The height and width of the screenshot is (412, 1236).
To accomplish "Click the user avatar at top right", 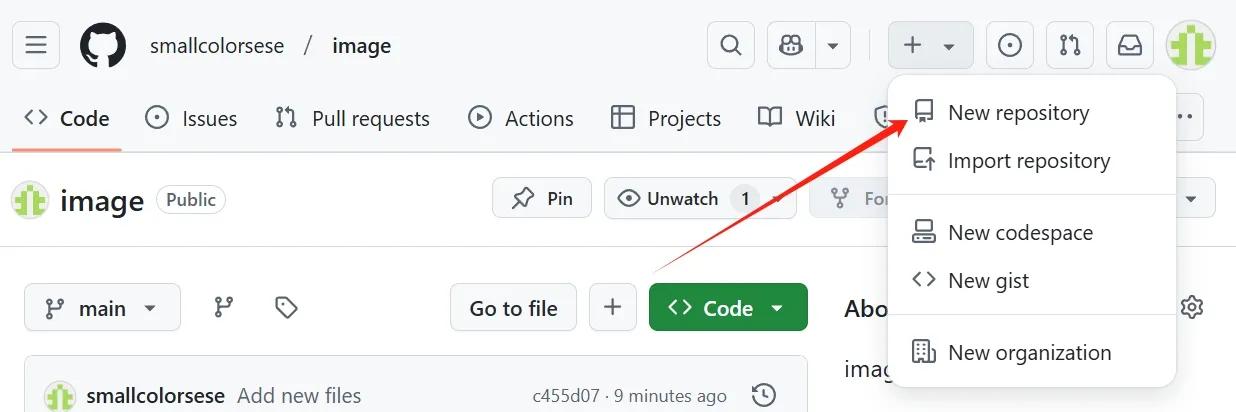I will pos(1191,45).
